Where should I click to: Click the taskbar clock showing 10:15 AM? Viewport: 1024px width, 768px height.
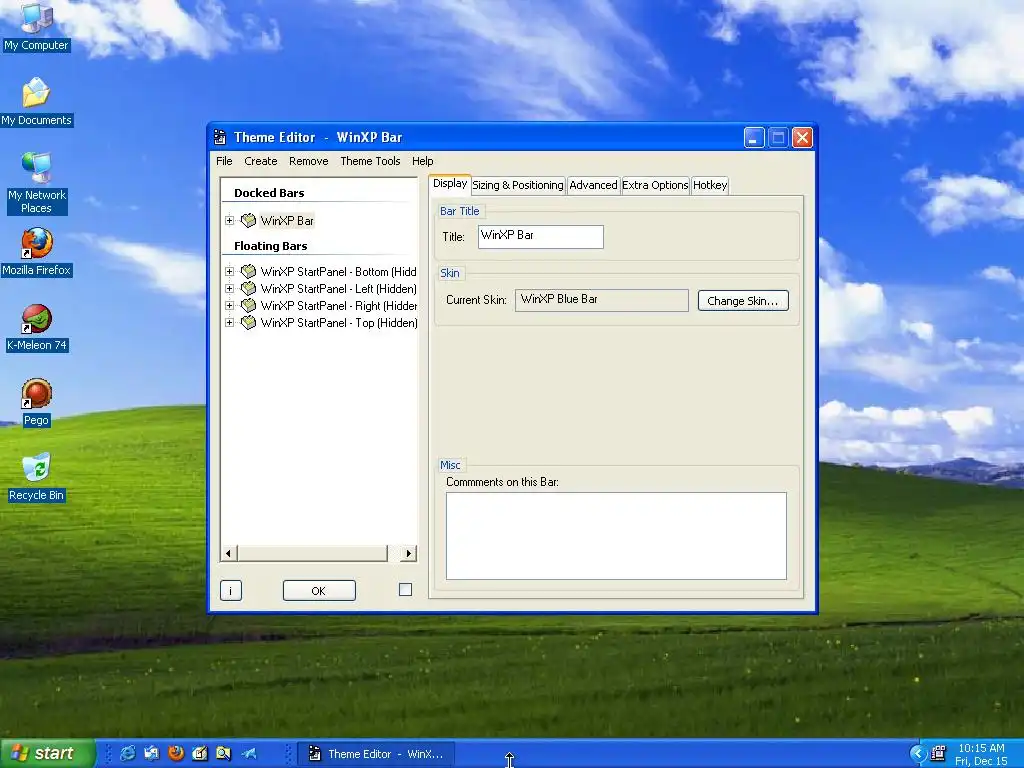[x=981, y=748]
